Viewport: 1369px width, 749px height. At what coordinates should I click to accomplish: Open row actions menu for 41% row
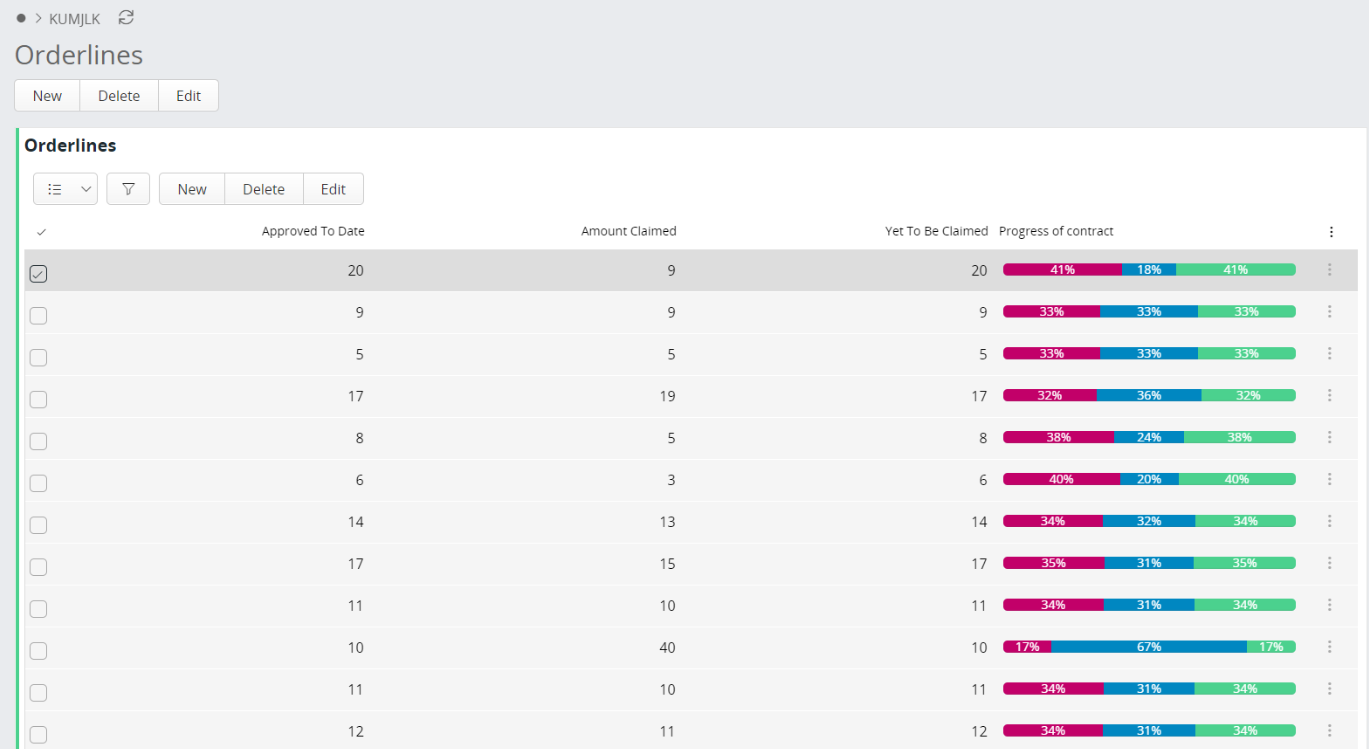click(x=1329, y=270)
